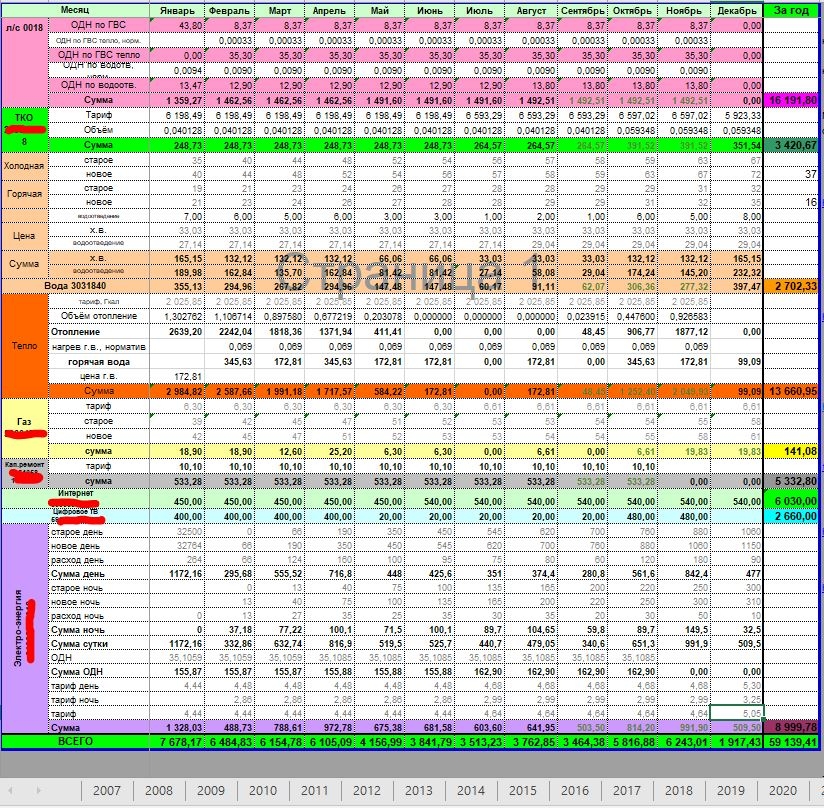Open the 2019 sheet tab
Viewport: 824px width, 808px height.
[x=731, y=791]
